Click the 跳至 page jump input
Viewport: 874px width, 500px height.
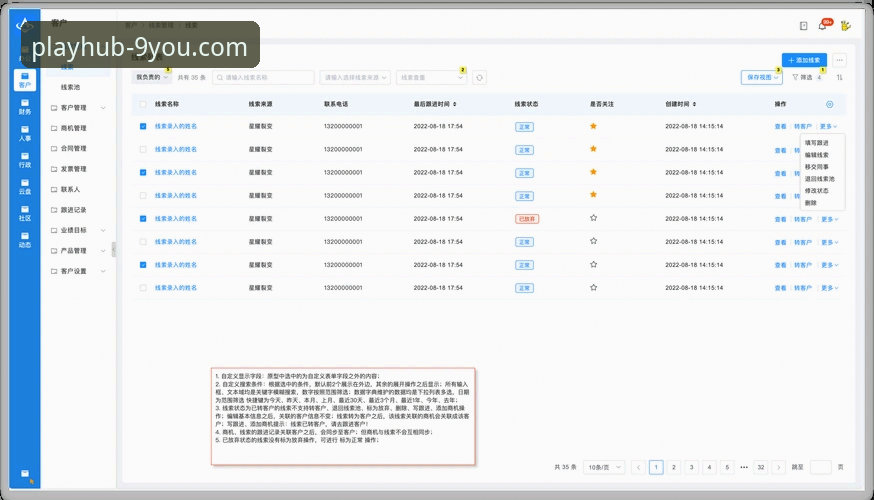click(x=820, y=467)
